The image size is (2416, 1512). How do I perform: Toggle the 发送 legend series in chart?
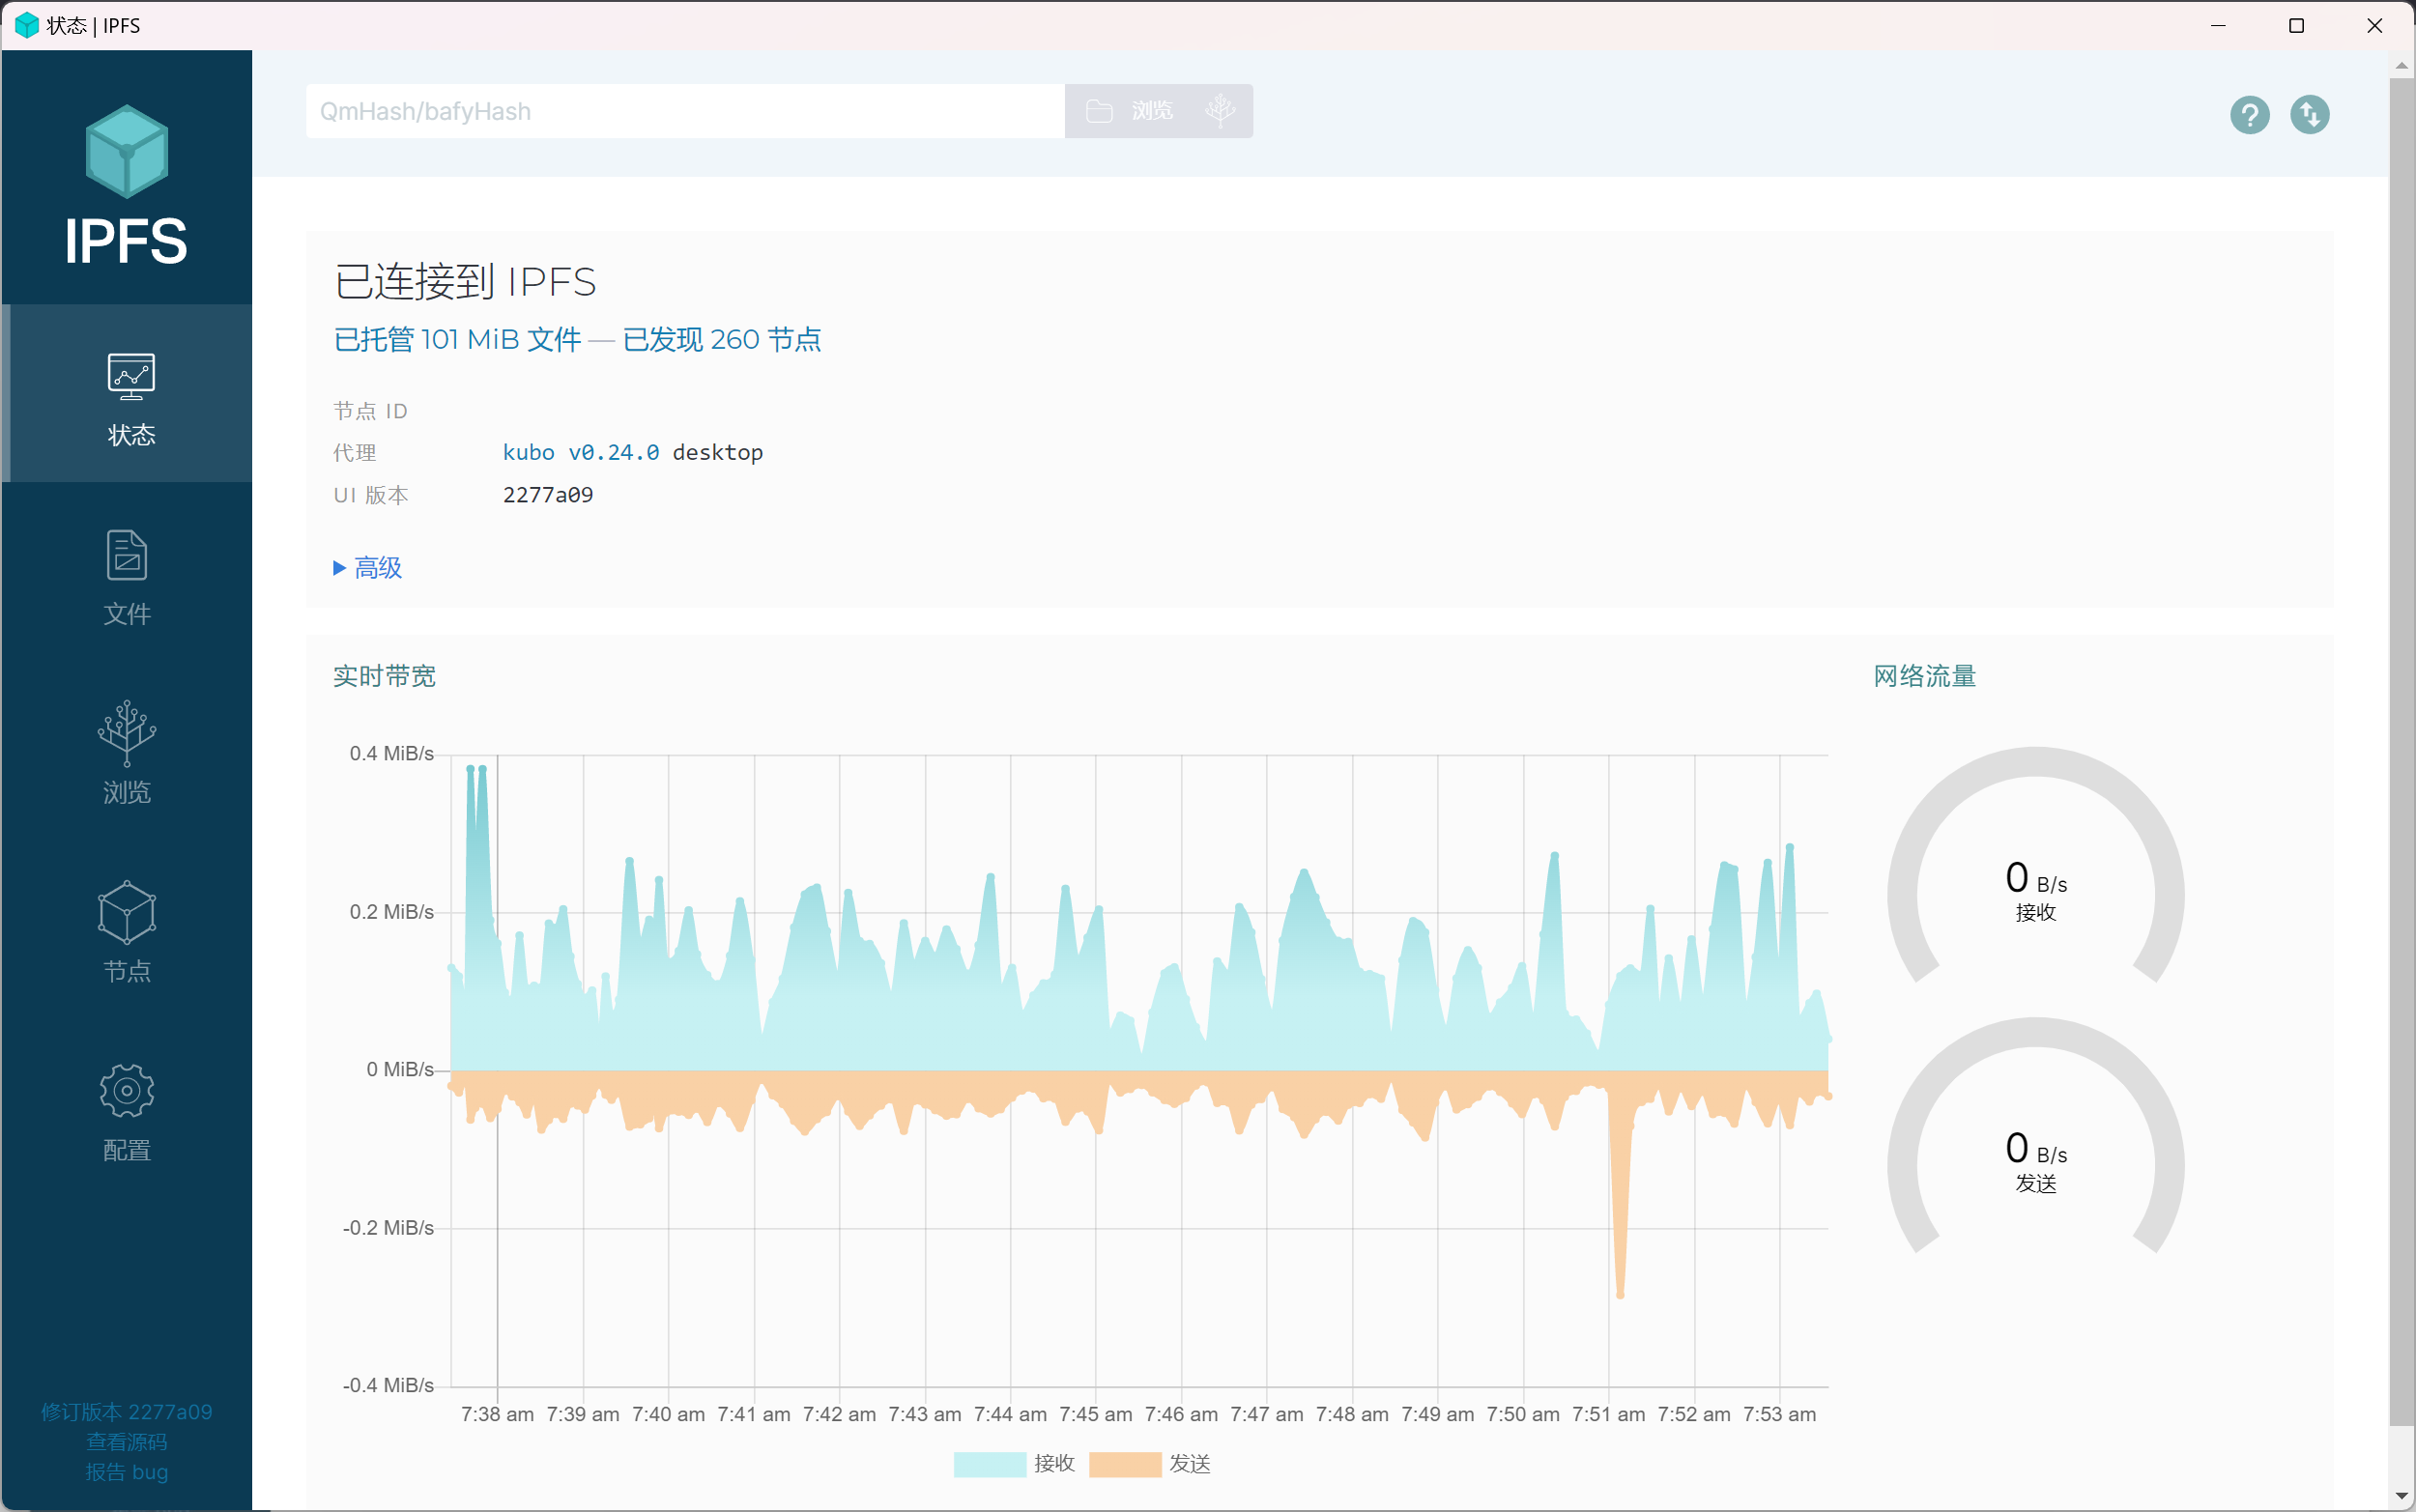(1150, 1463)
